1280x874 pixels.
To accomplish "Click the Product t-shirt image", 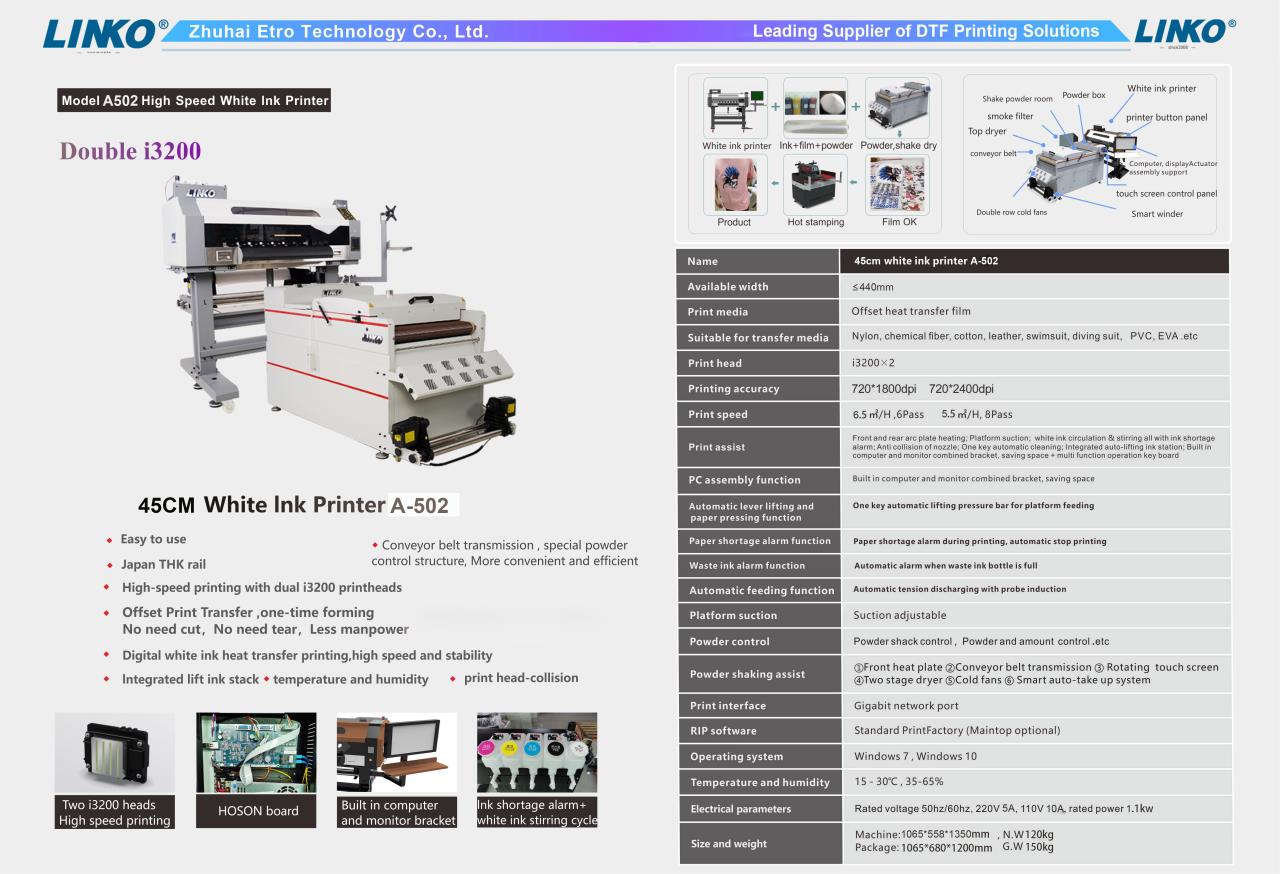I will (x=734, y=185).
